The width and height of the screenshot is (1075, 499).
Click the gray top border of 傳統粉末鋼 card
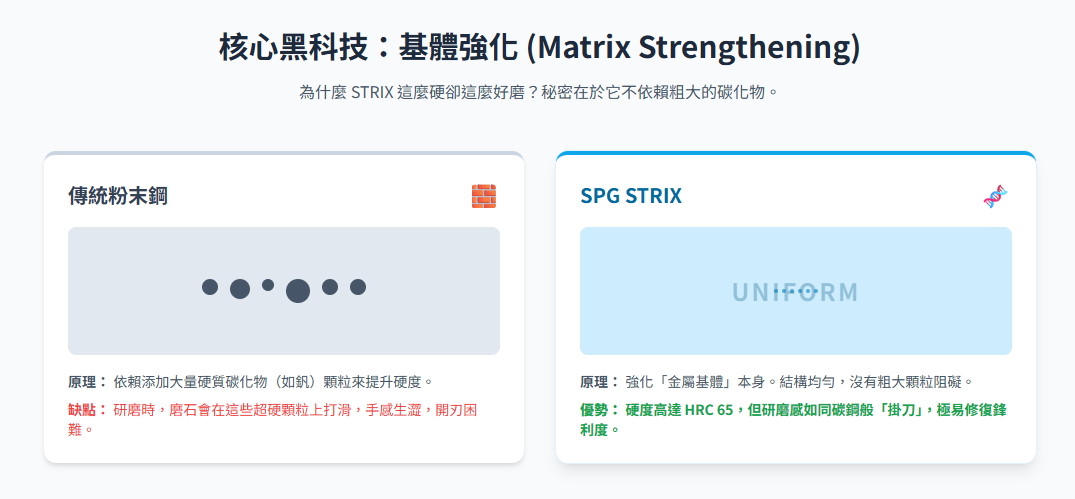(284, 154)
